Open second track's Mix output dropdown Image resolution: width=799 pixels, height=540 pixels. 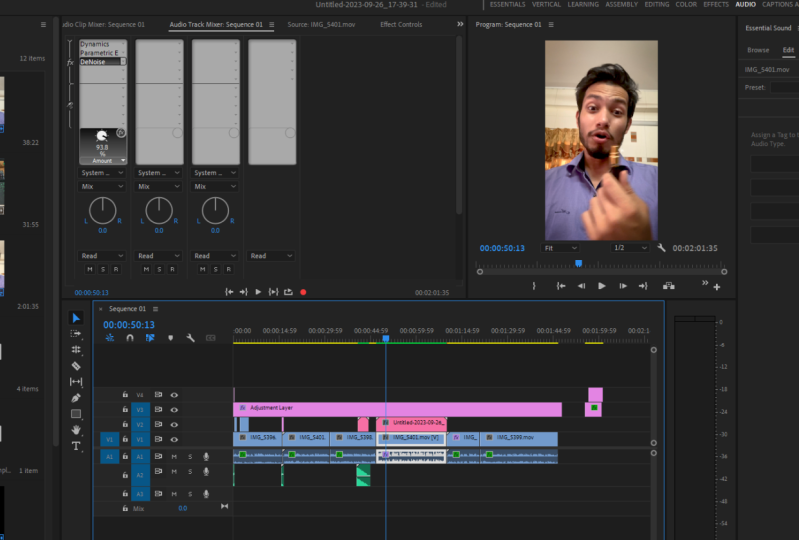coord(158,186)
